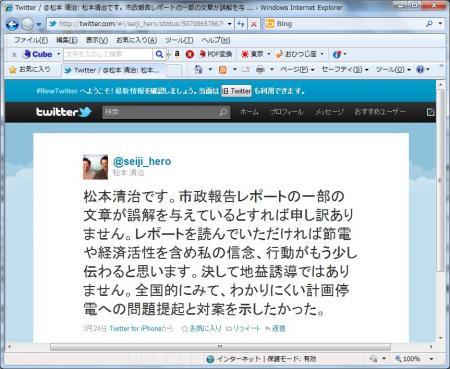
Task: Open the zoom level 100% dropdown
Action: [x=414, y=359]
